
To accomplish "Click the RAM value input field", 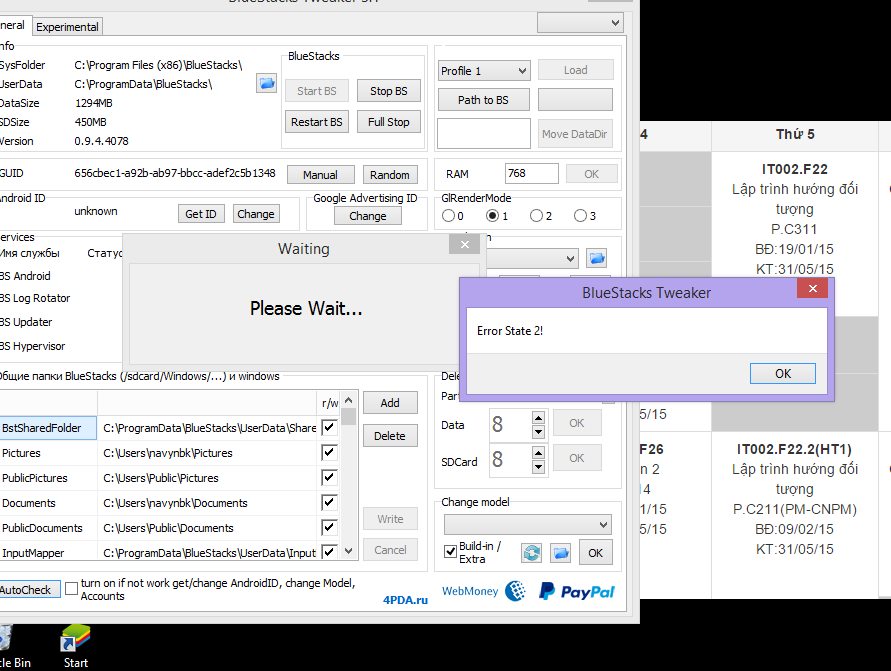I will click(x=531, y=173).
